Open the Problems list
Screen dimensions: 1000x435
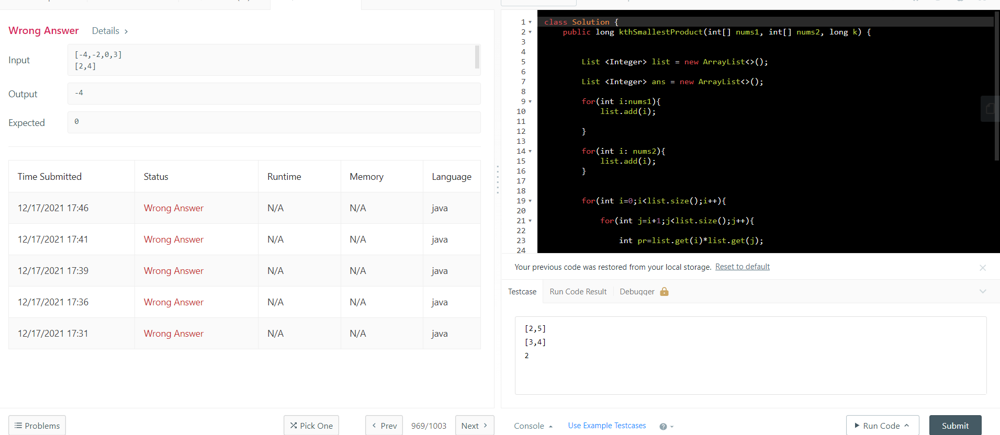coord(37,426)
